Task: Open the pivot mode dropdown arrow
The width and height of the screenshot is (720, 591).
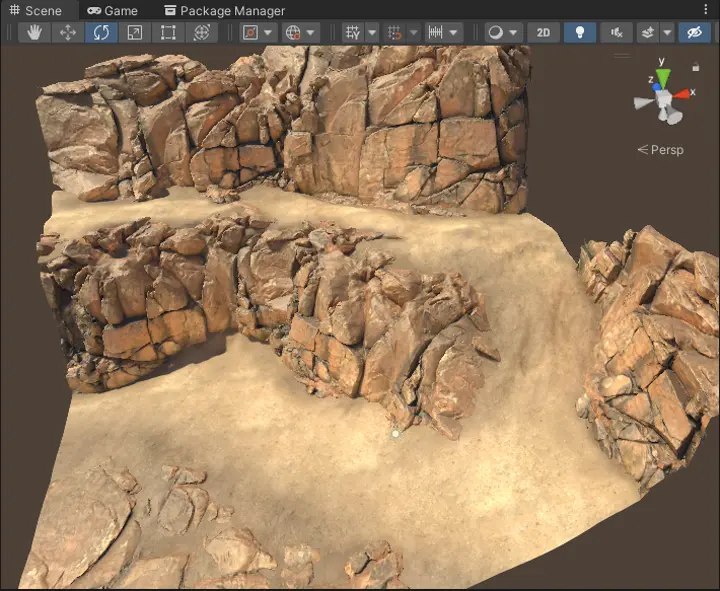Action: pos(268,33)
